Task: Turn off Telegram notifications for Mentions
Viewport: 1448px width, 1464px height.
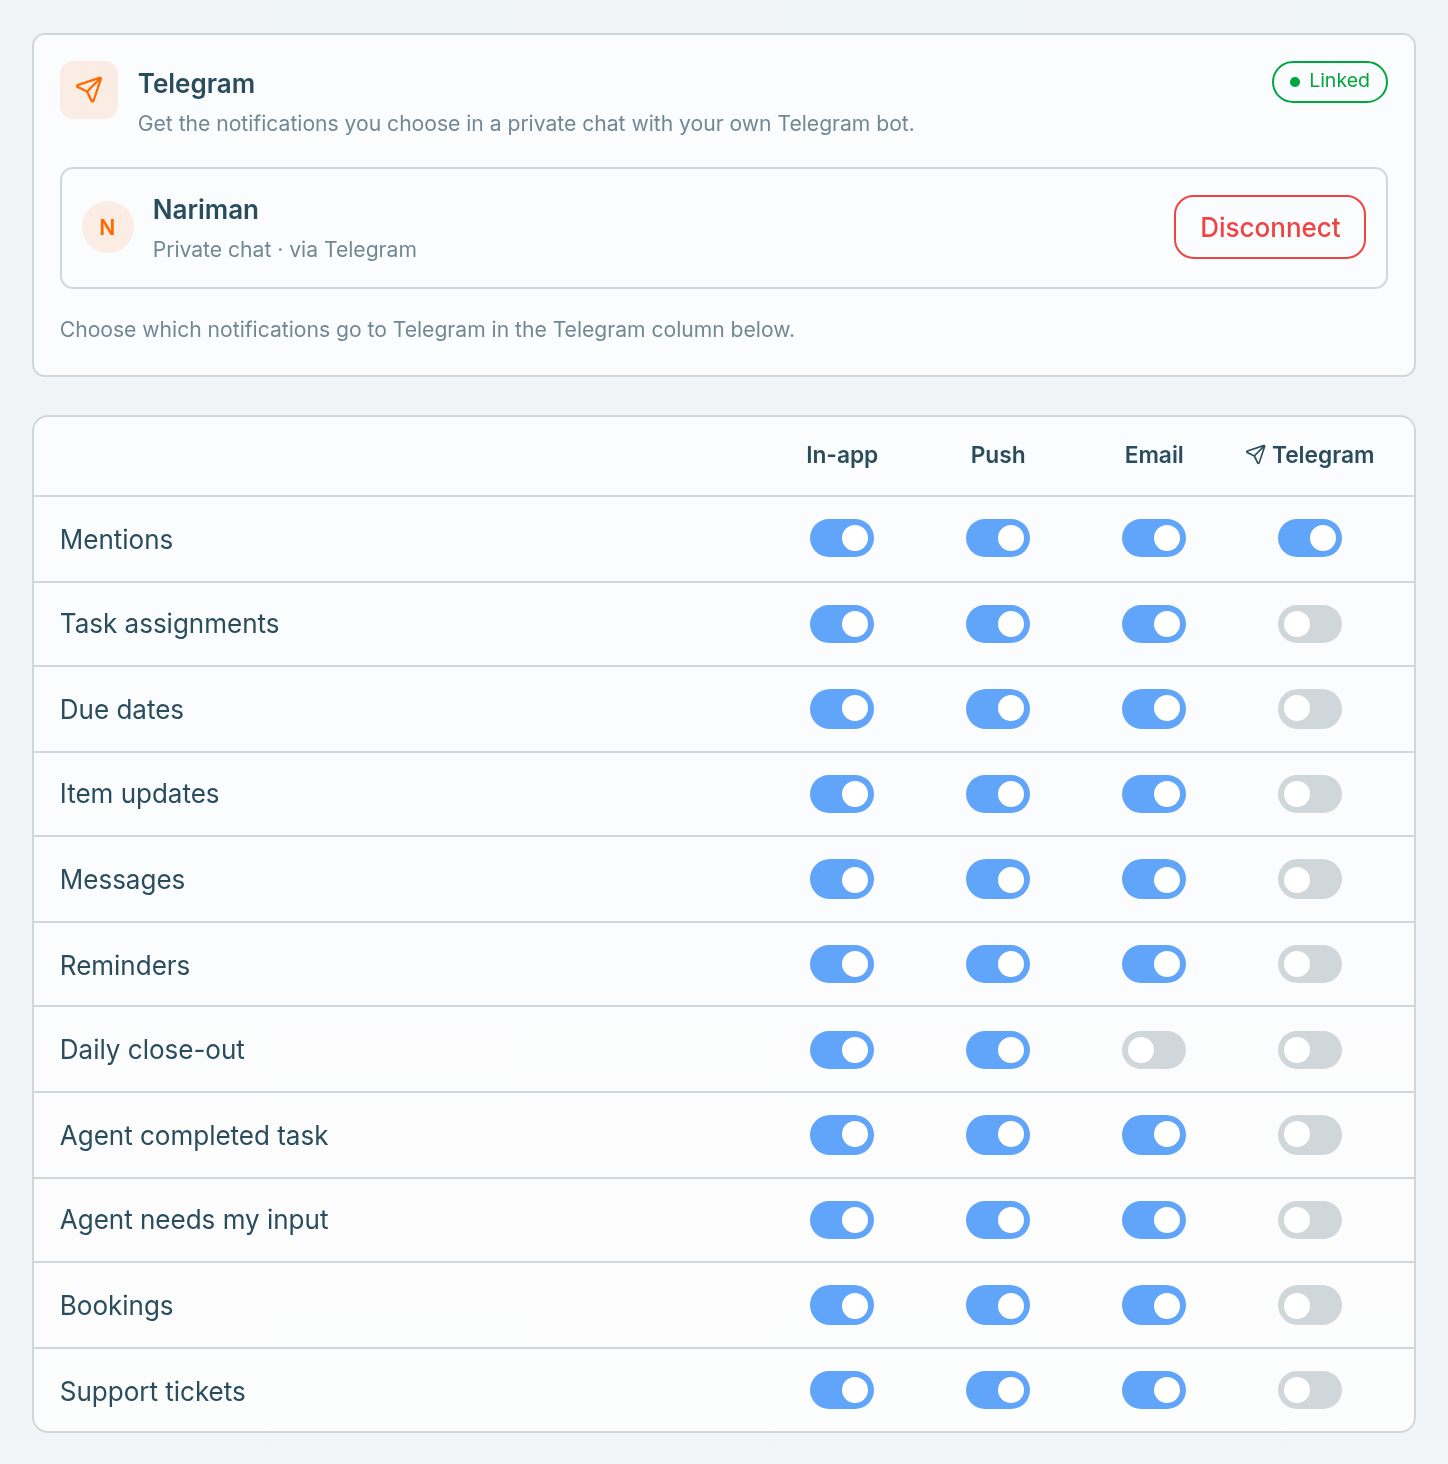Action: [1310, 538]
